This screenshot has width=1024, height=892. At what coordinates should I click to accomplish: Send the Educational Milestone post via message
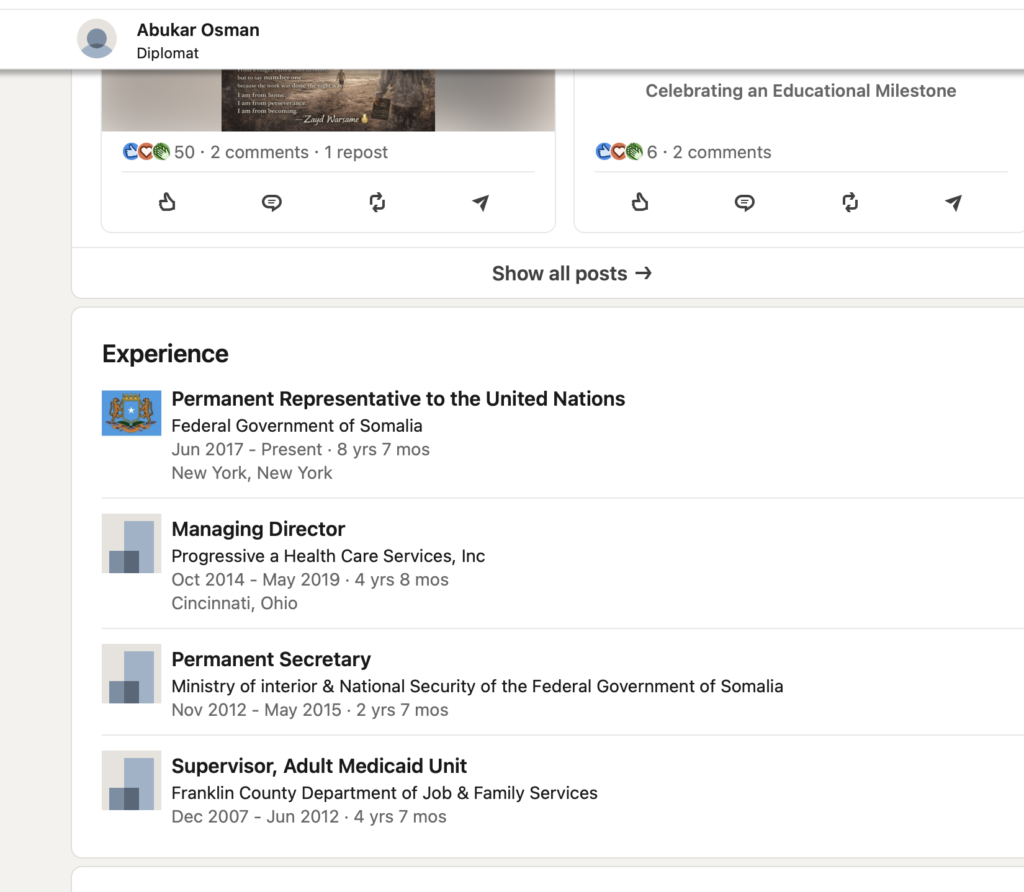tap(954, 203)
